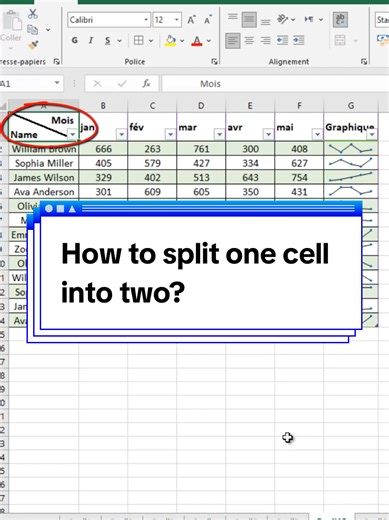389x520 pixels.
Task: Open the Name Box dropdown
Action: 57,83
